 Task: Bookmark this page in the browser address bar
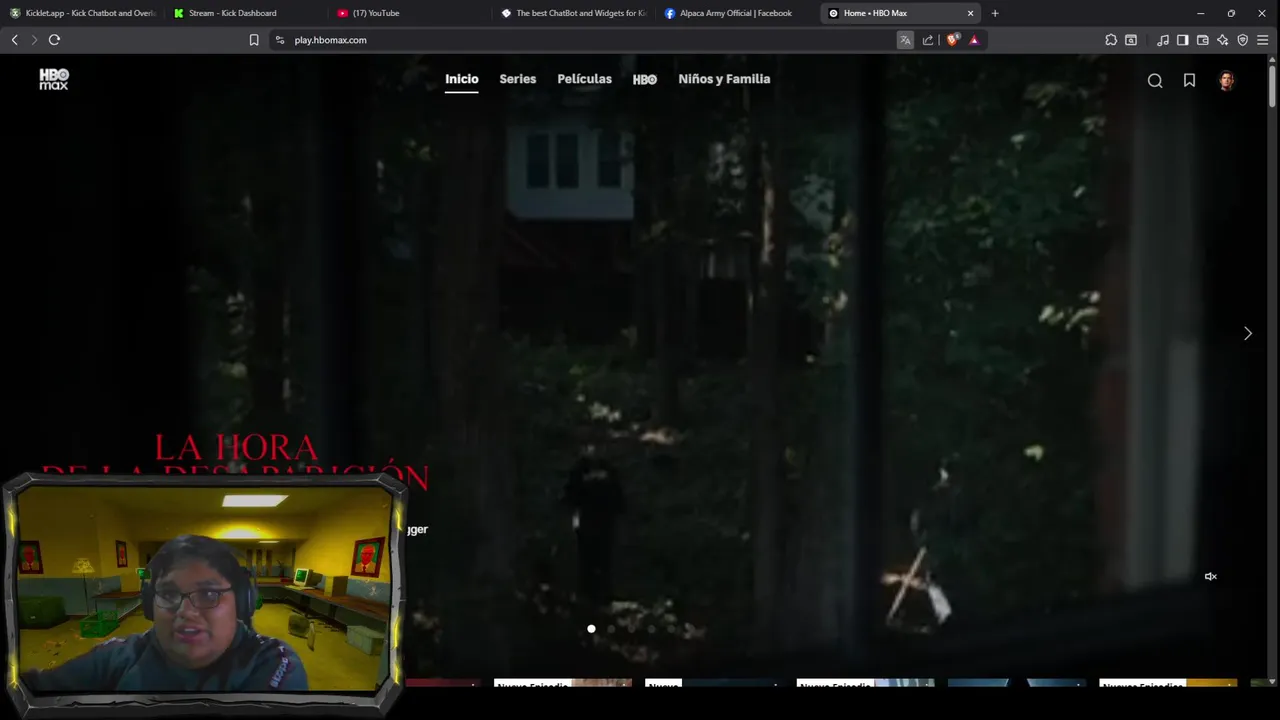click(254, 40)
